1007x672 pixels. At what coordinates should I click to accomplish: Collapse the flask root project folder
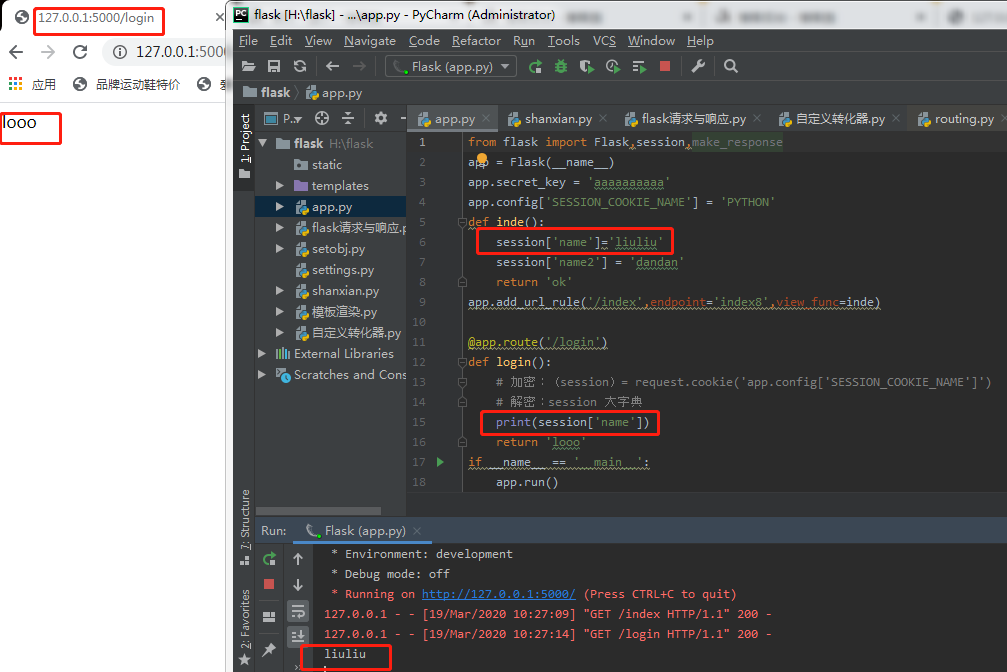coord(263,143)
